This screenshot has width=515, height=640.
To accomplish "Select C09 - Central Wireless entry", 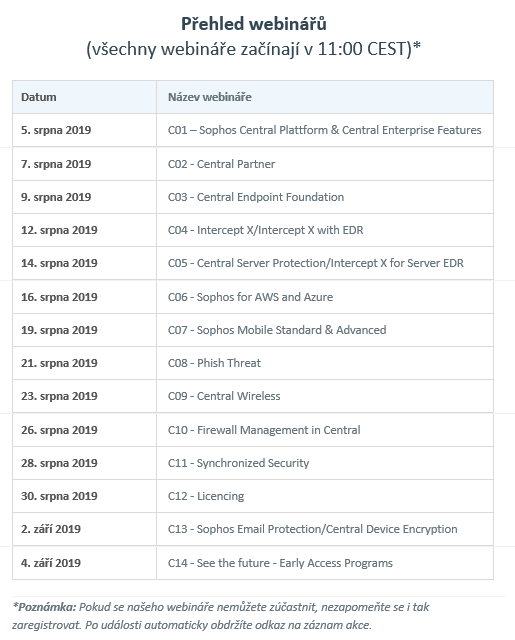I will (x=224, y=396).
